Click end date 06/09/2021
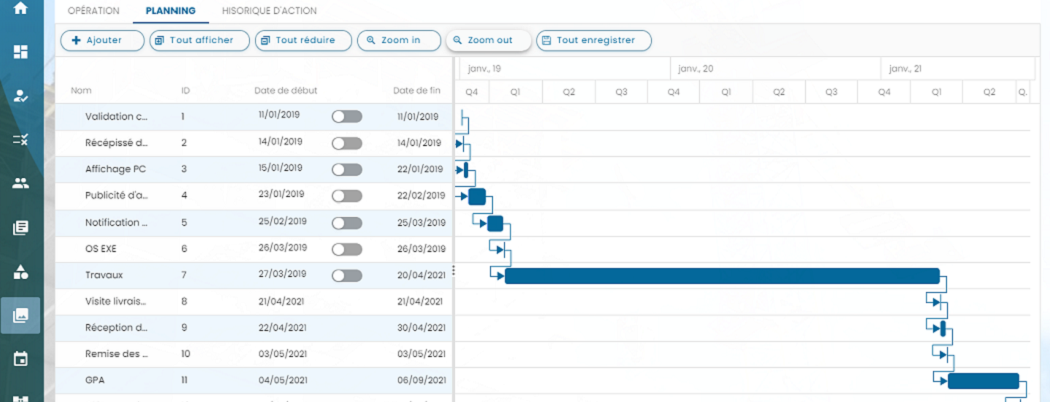 click(421, 381)
